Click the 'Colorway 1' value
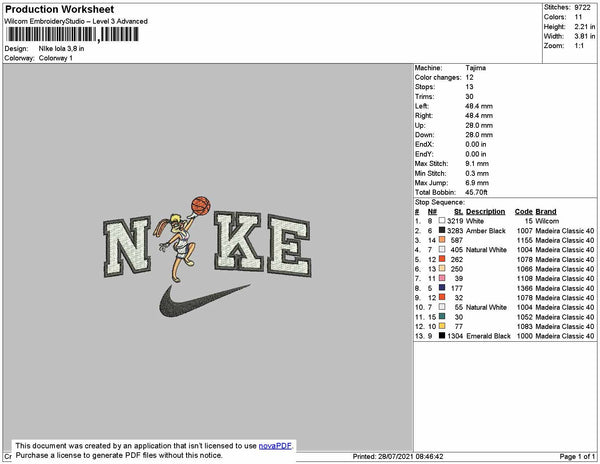The image size is (600, 464). tap(55, 58)
